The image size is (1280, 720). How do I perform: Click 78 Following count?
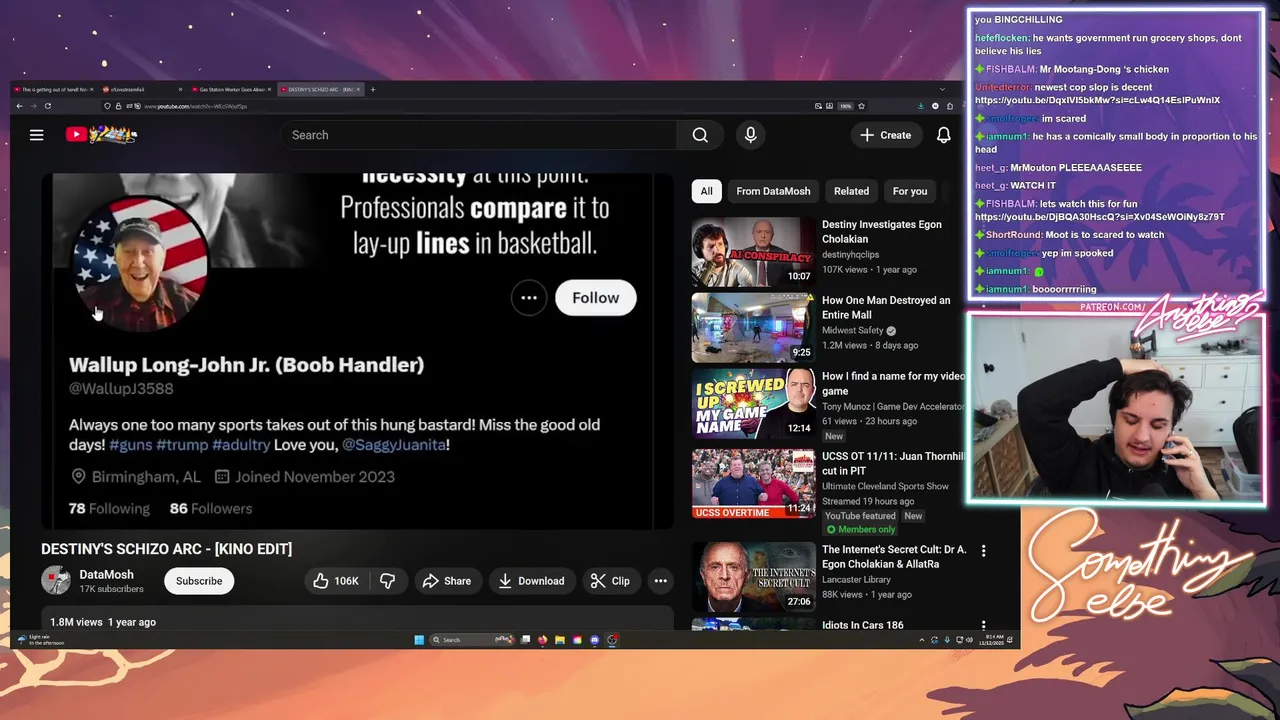(109, 508)
